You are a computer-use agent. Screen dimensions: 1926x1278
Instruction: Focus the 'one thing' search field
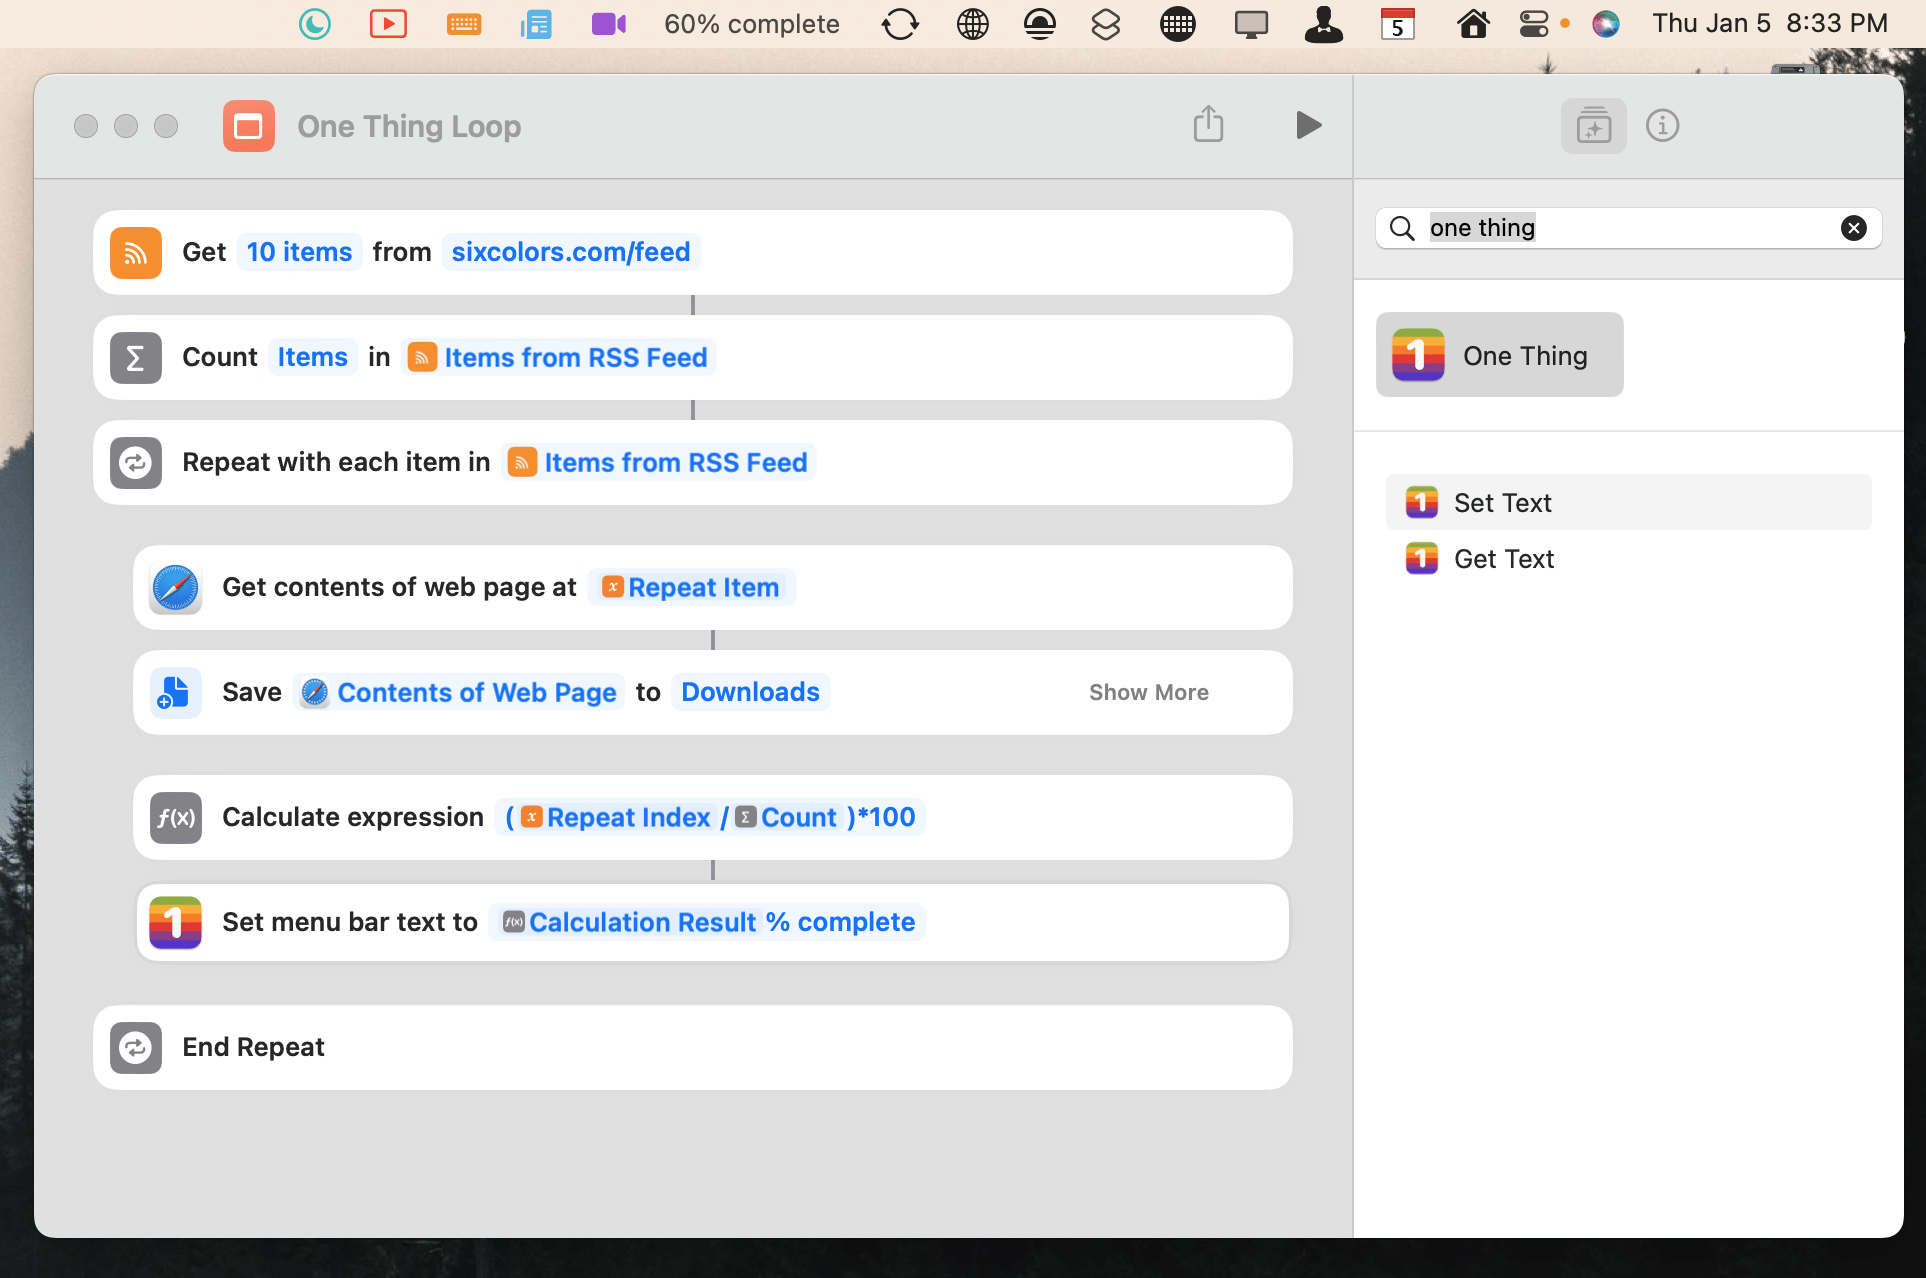click(x=1628, y=228)
